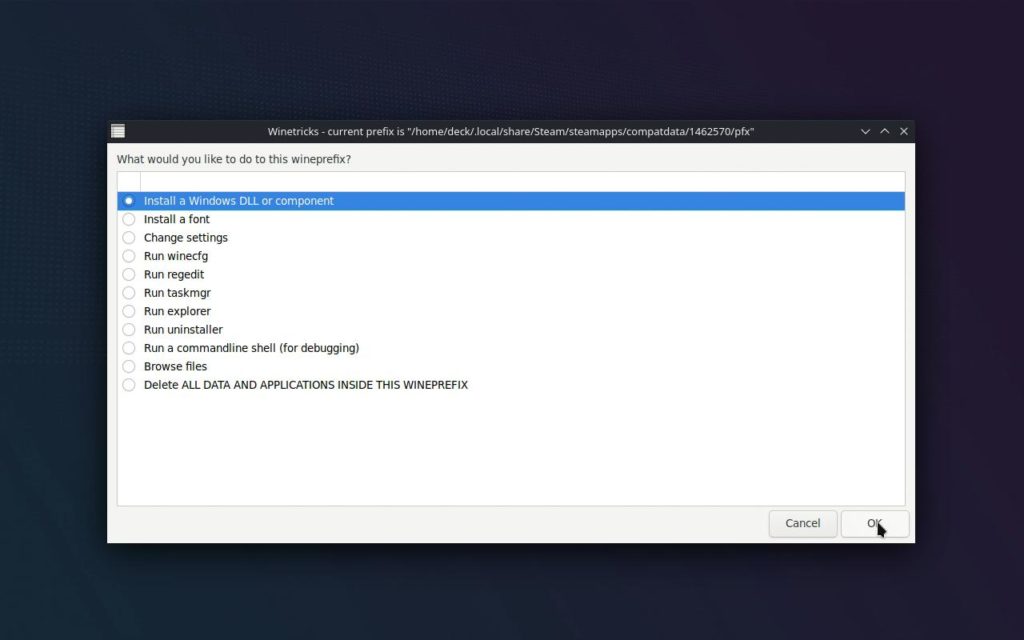Close the Winetricks window

[904, 131]
